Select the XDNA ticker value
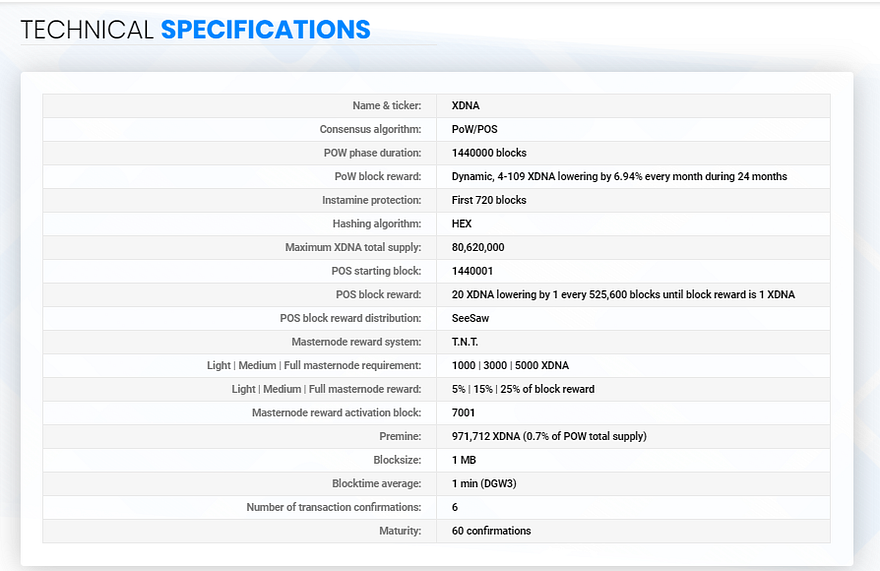 (x=465, y=106)
